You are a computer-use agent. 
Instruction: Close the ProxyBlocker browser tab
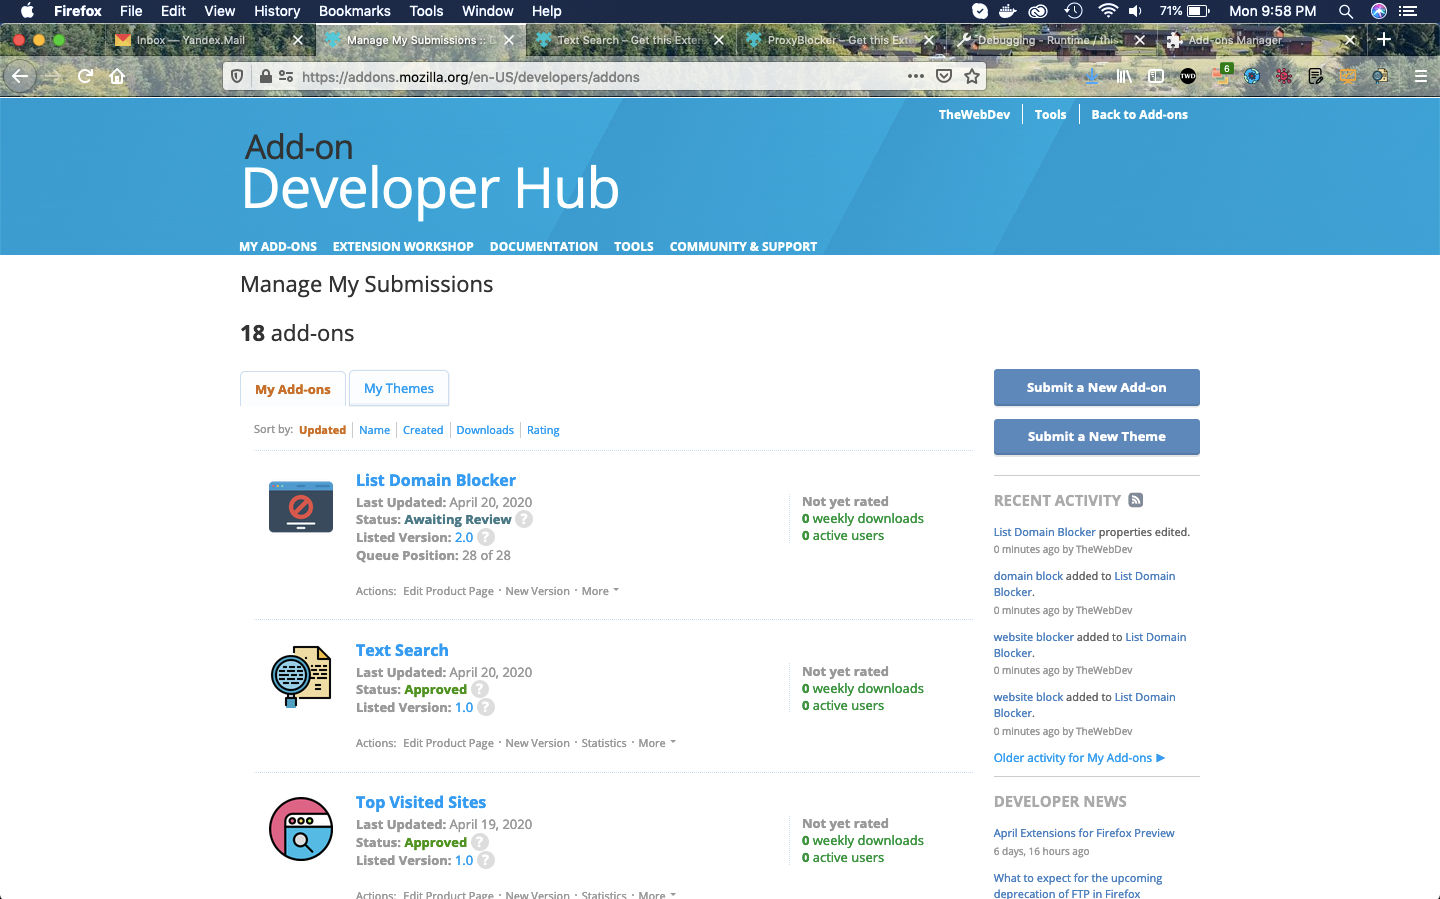(x=929, y=40)
